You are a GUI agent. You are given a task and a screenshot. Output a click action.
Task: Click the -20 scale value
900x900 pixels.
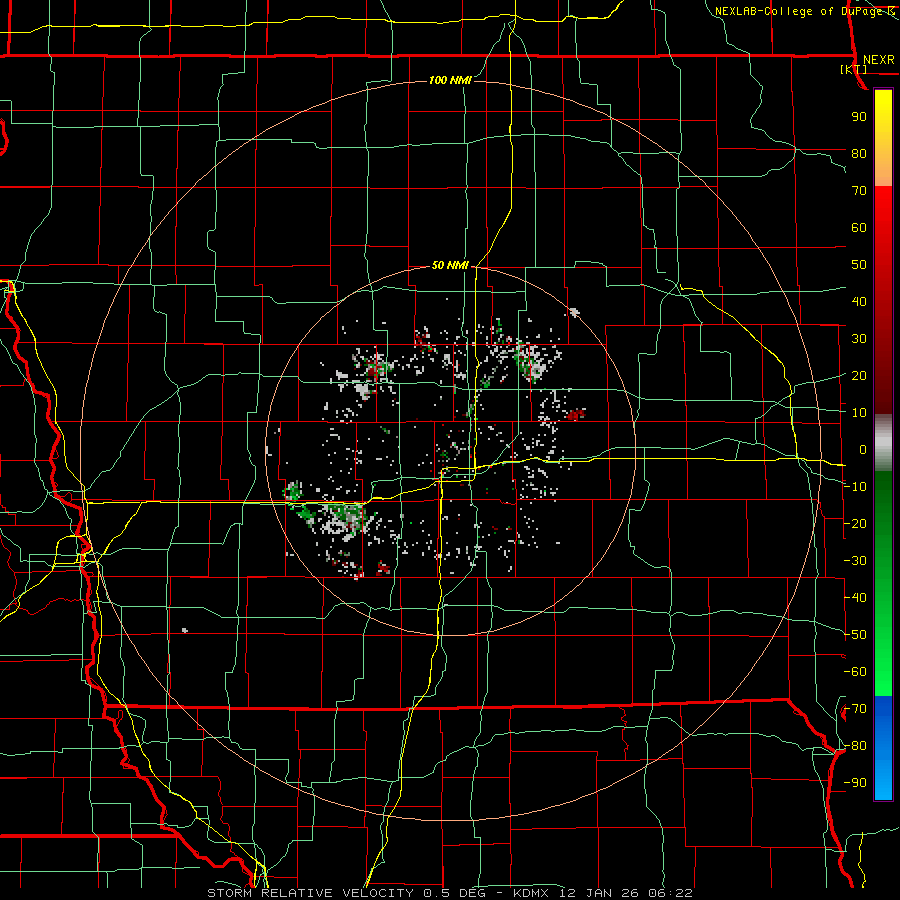855,524
